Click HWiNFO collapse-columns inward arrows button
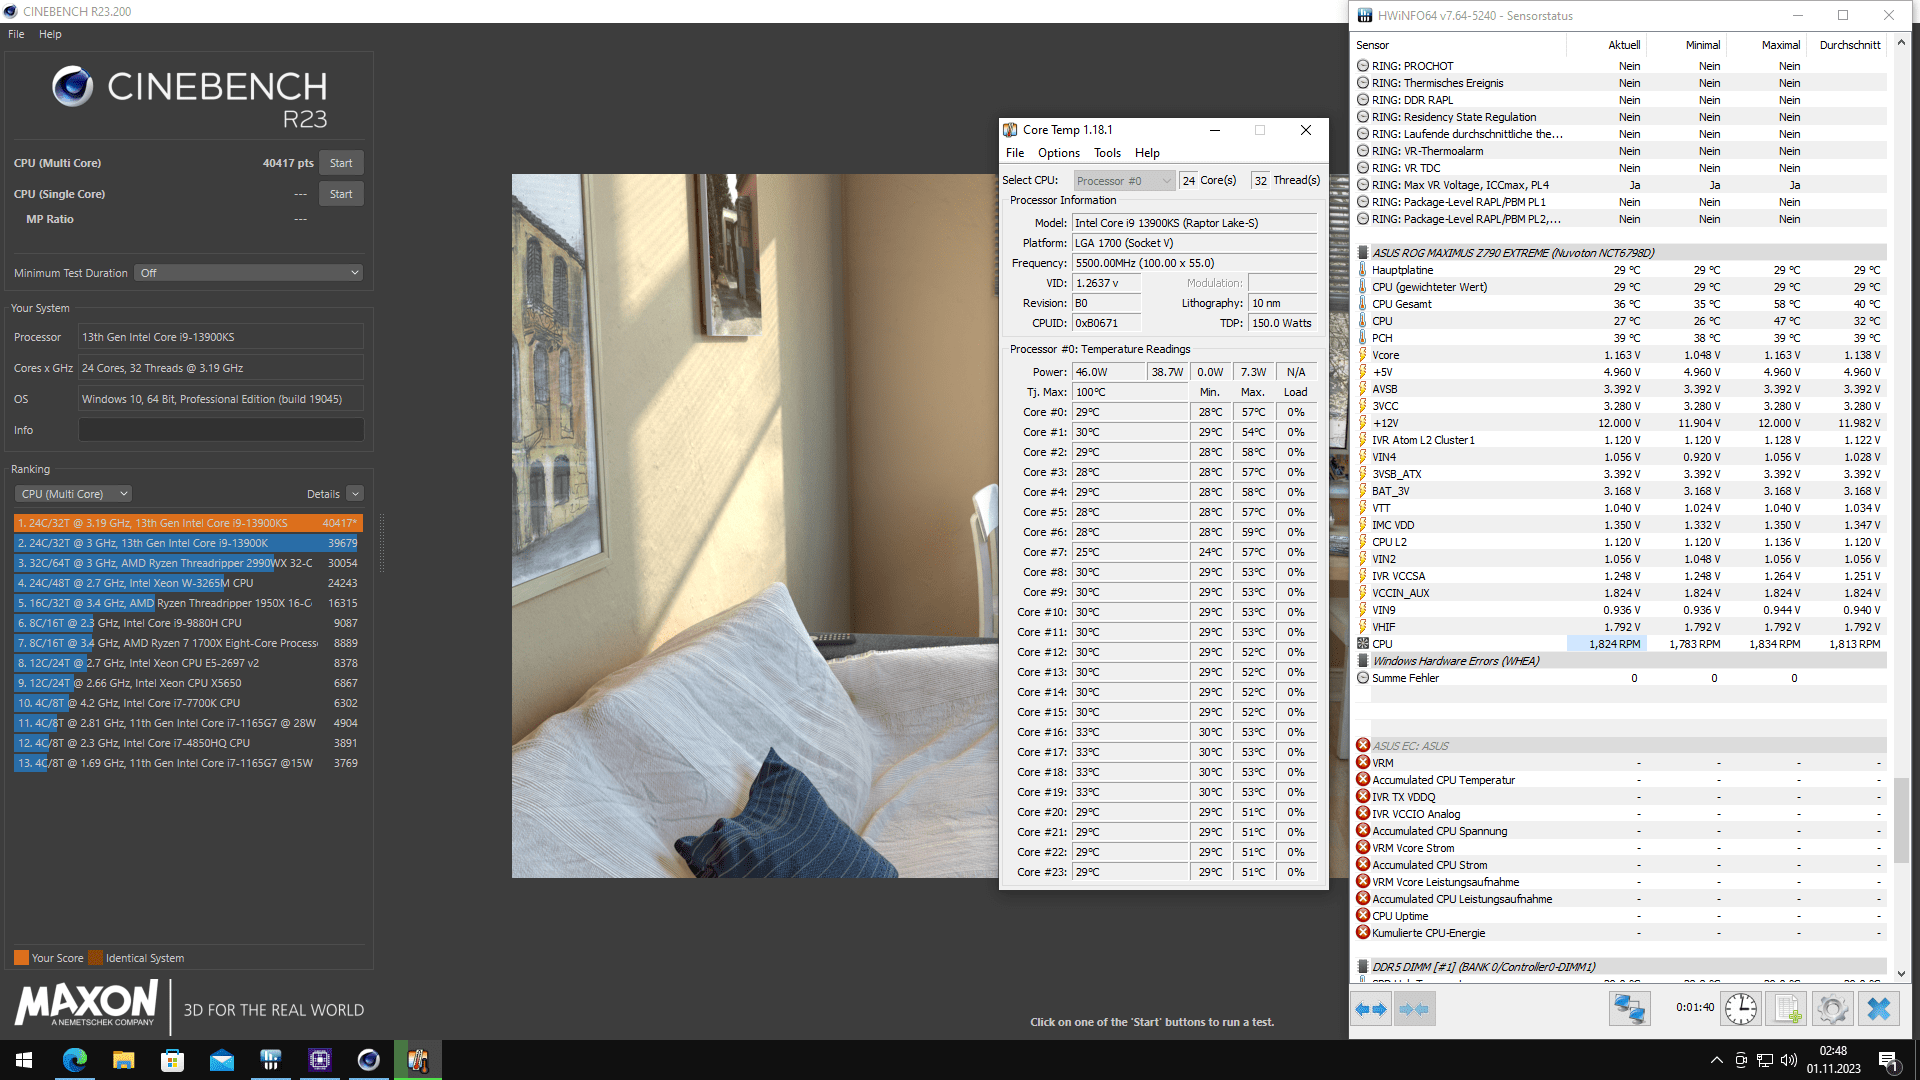 [x=1414, y=1009]
